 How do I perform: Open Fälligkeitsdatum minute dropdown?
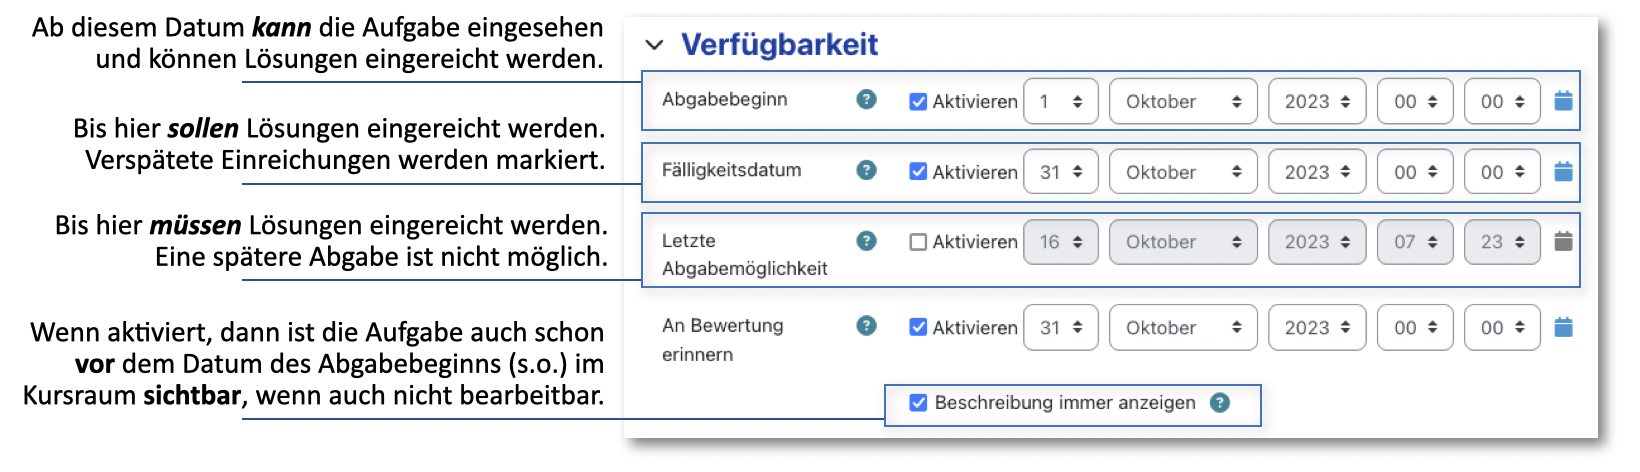tap(1501, 172)
